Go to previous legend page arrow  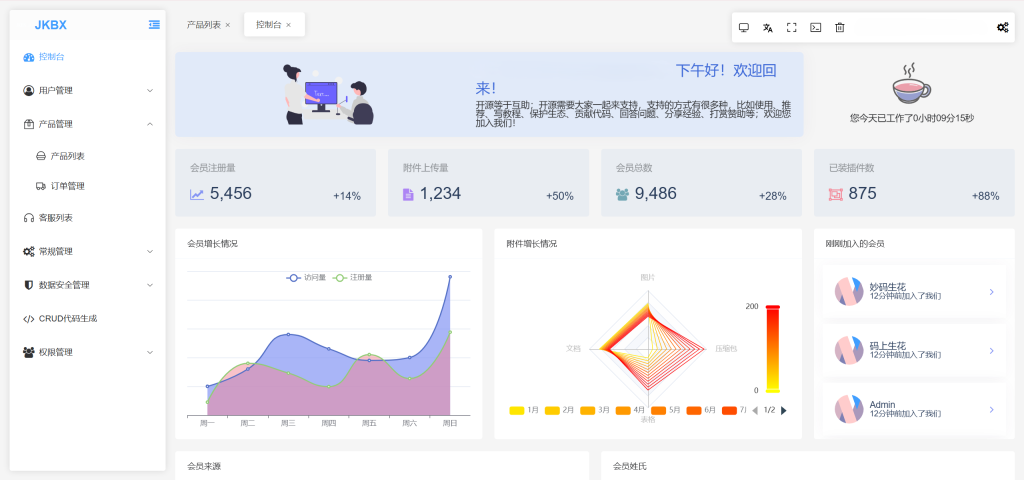(756, 410)
